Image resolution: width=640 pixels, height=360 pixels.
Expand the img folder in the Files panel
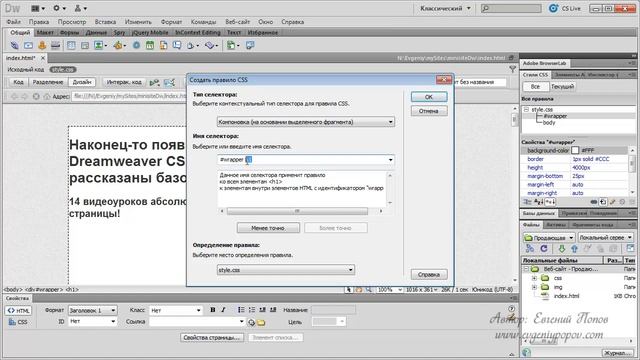(534, 287)
